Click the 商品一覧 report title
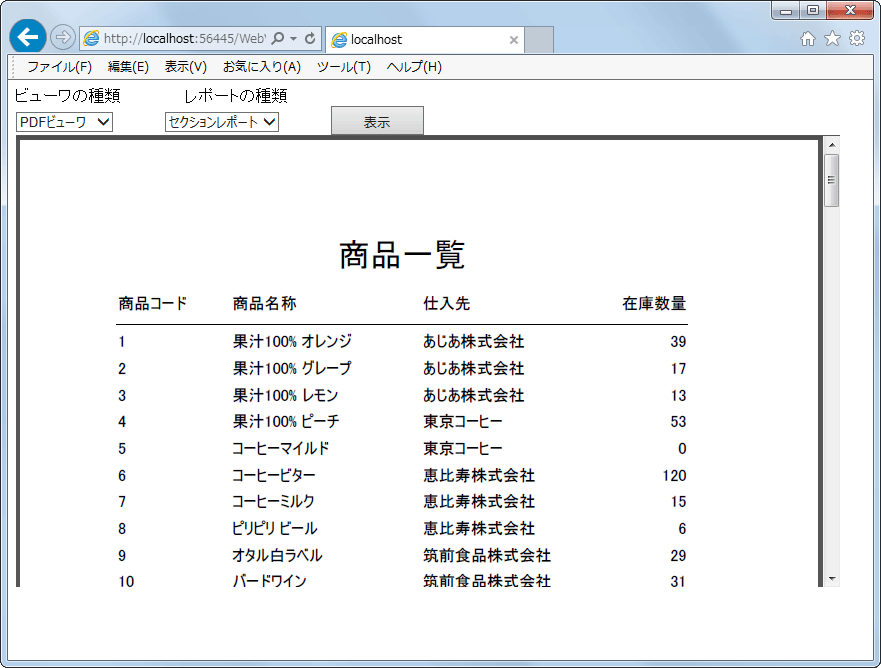 click(x=402, y=255)
